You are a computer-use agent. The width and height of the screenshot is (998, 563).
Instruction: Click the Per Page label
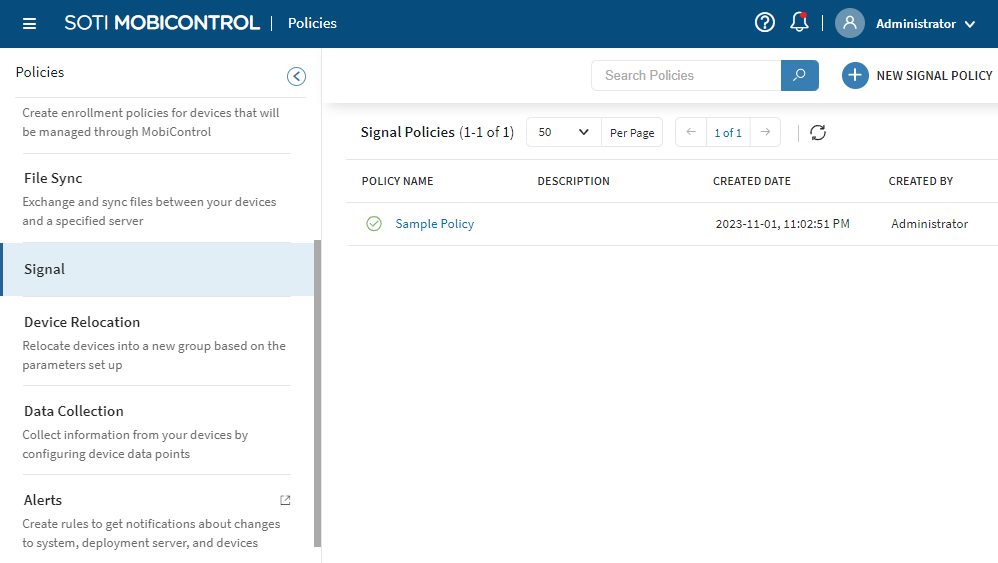point(632,132)
